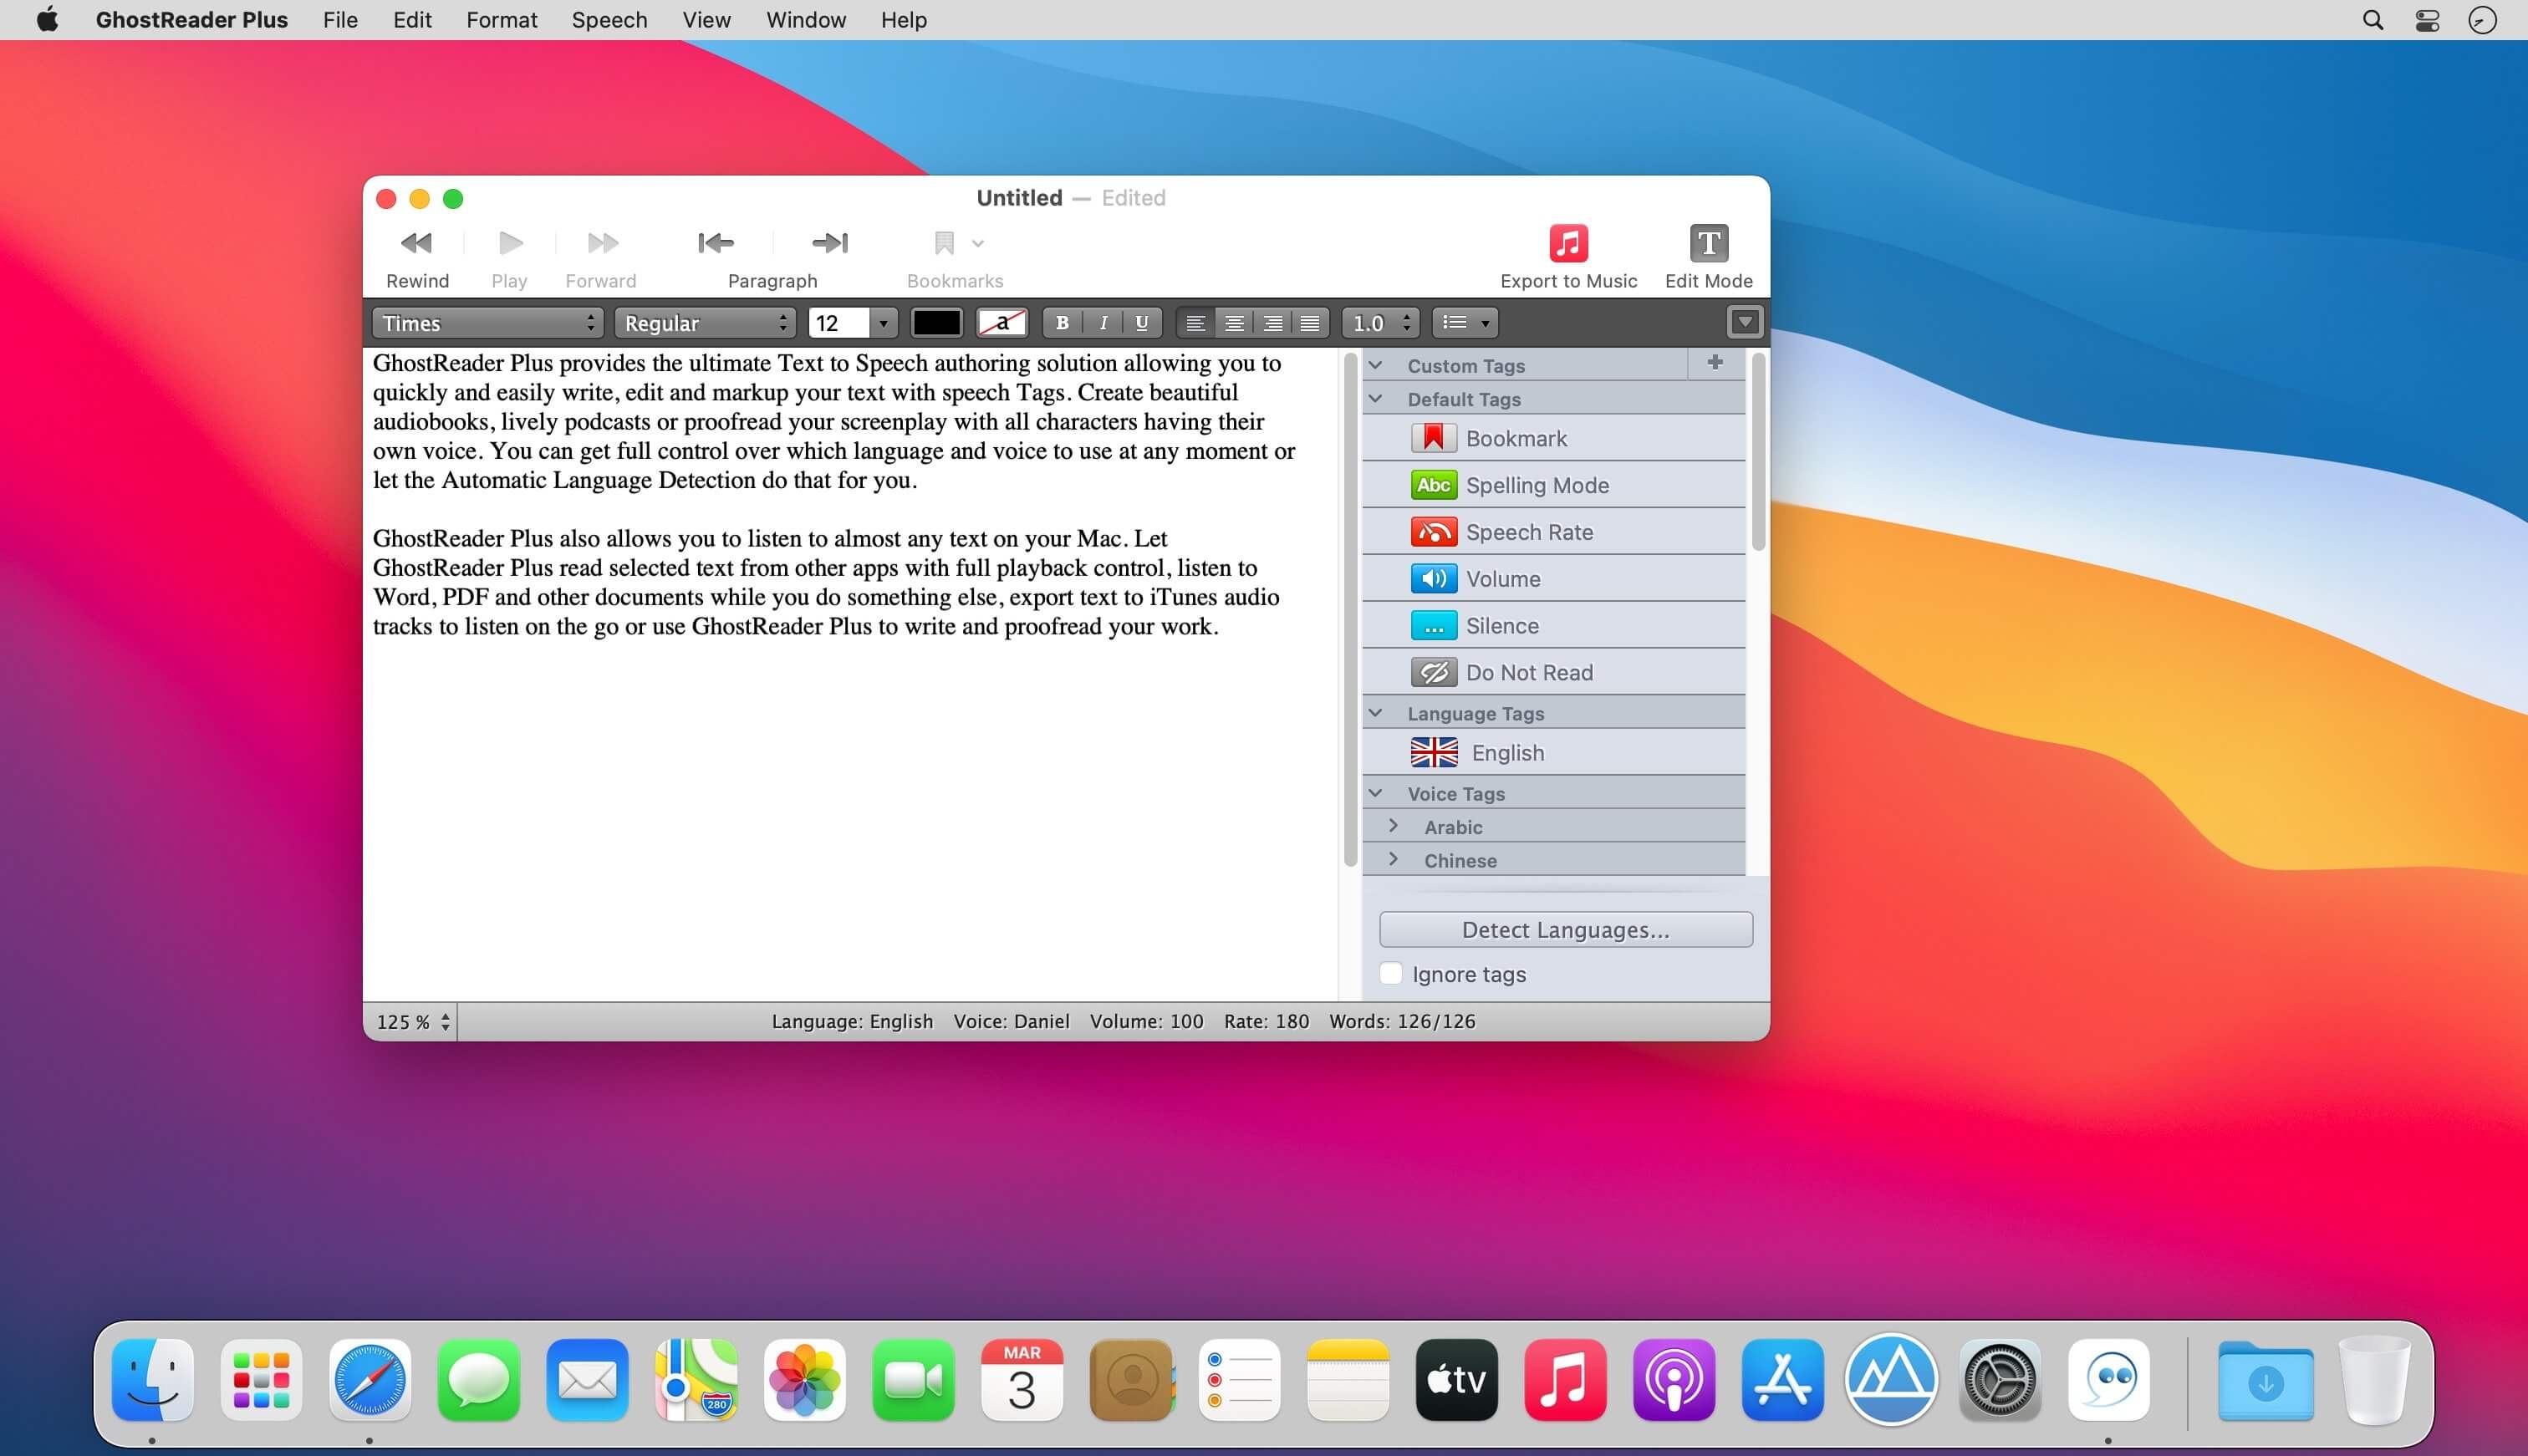Viewport: 2528px width, 1456px height.
Task: Open the text background color swatch
Action: (x=1001, y=323)
